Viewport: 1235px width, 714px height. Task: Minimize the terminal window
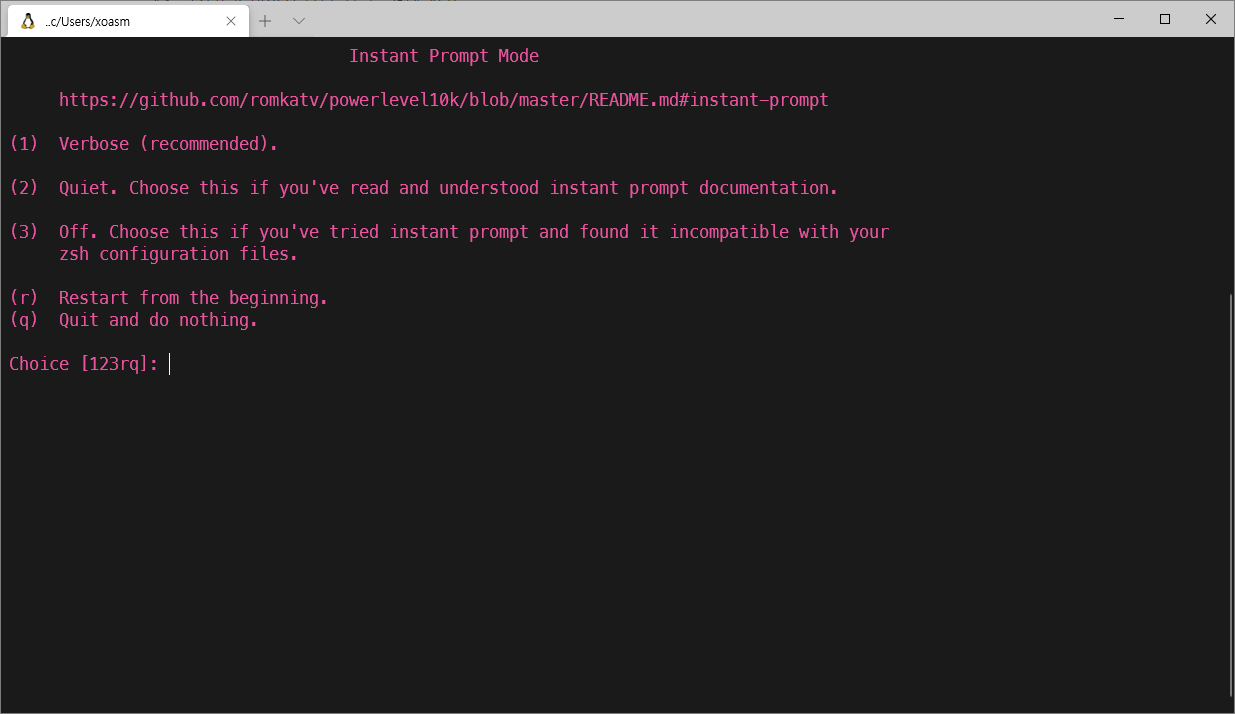pyautogui.click(x=1119, y=19)
